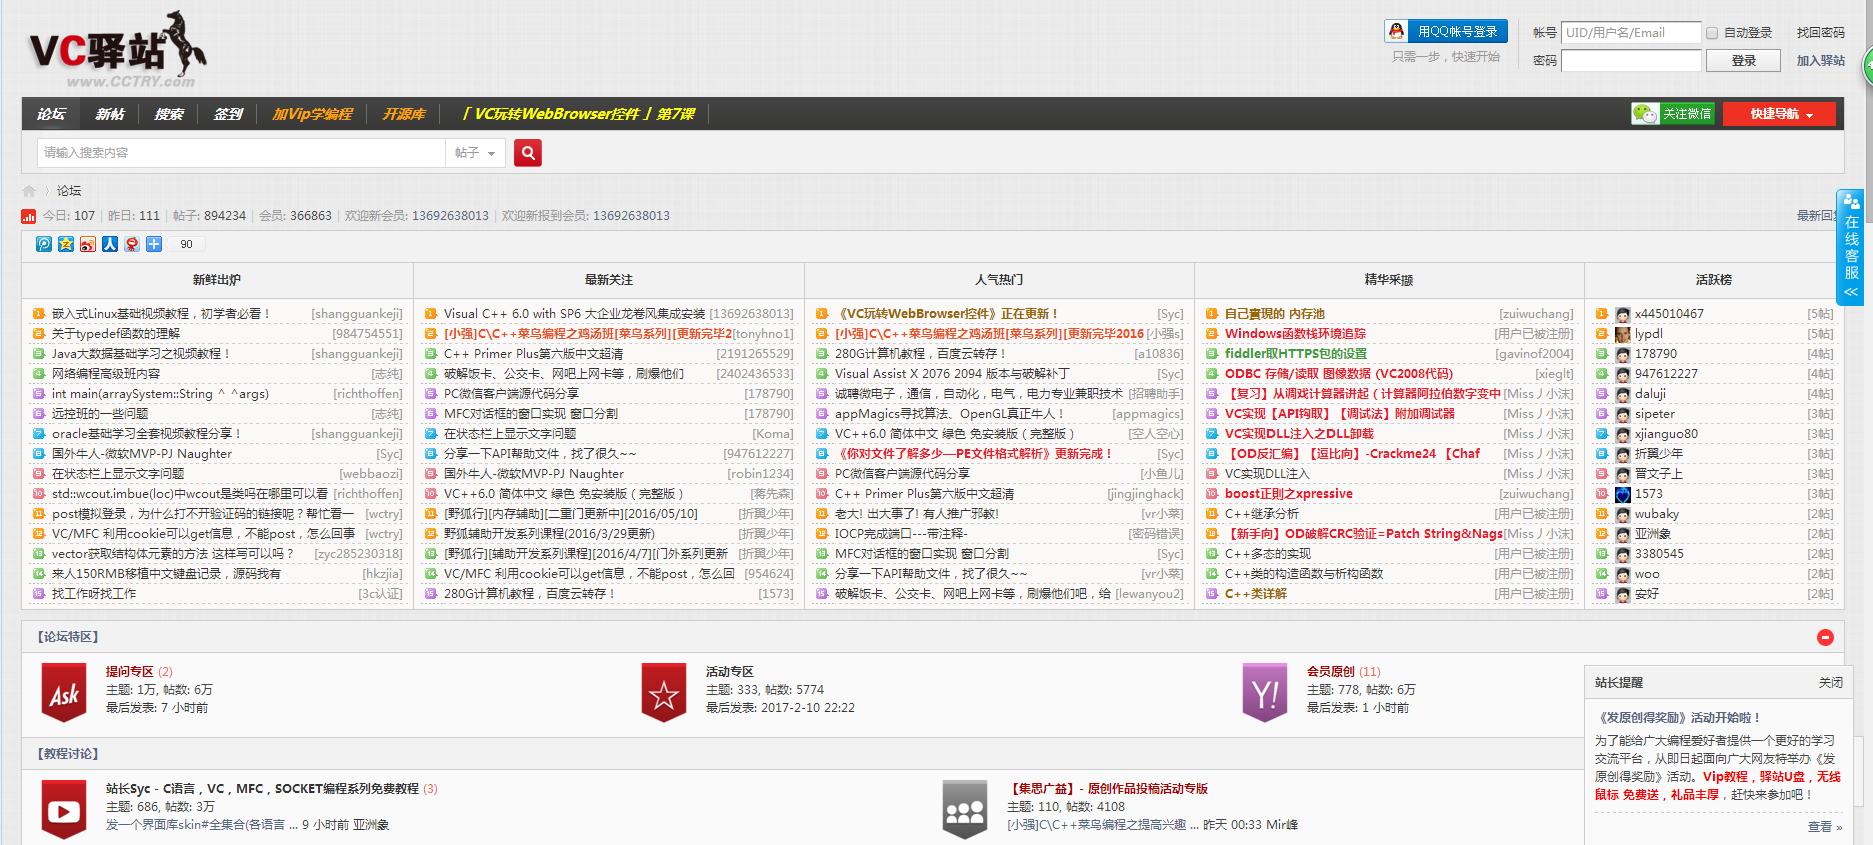Image resolution: width=1873 pixels, height=845 pixels.
Task: Focus the 请输入搜索内容 search box
Action: pyautogui.click(x=241, y=153)
